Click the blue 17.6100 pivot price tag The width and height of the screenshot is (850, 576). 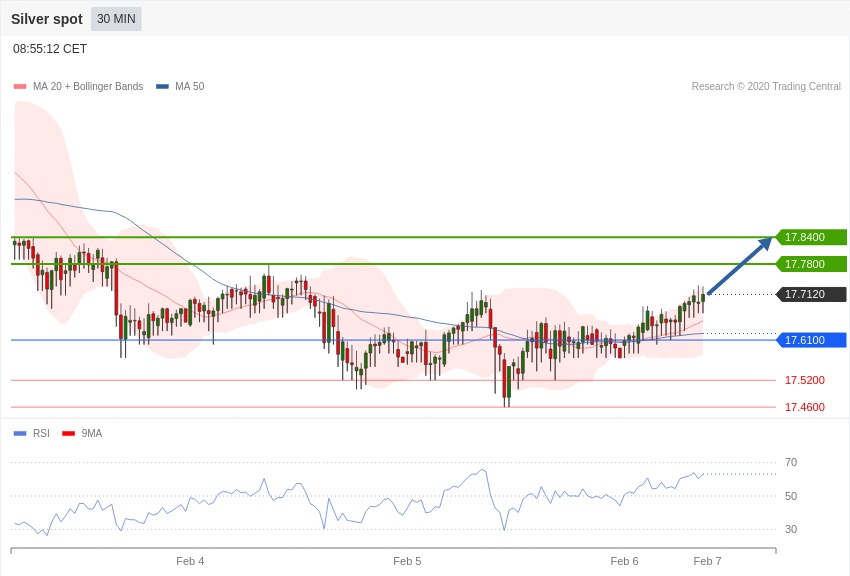click(x=811, y=340)
